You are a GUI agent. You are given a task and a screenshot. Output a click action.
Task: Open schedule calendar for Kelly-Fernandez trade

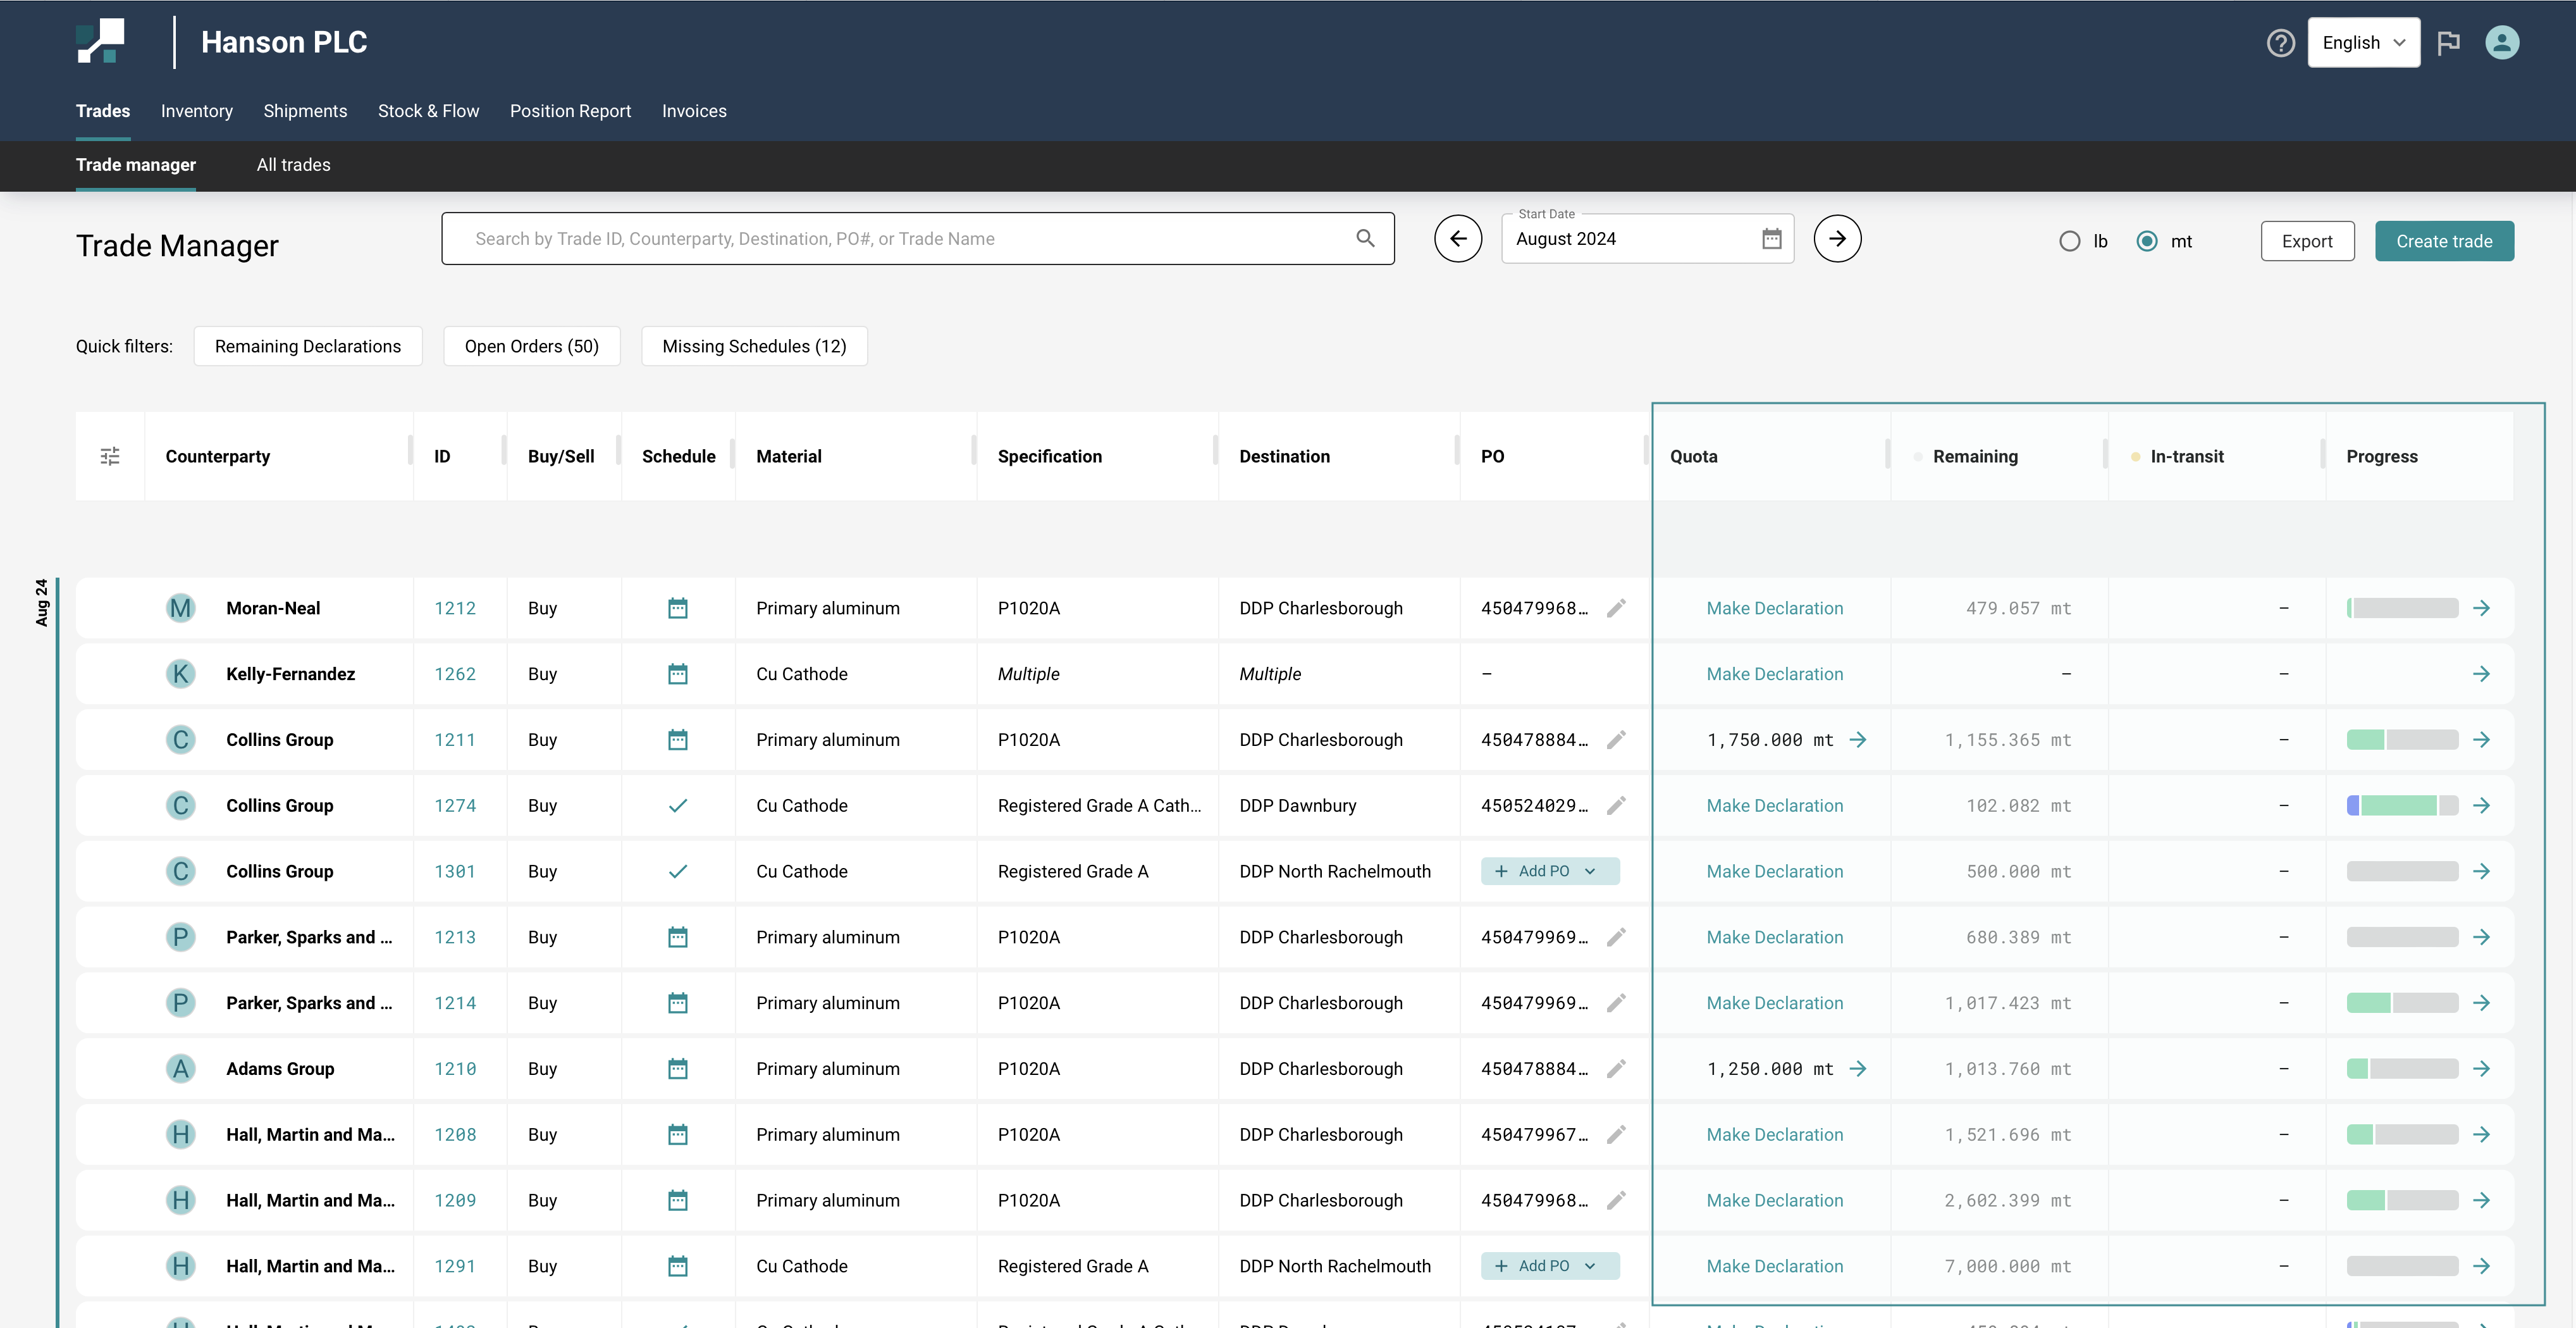coord(677,674)
